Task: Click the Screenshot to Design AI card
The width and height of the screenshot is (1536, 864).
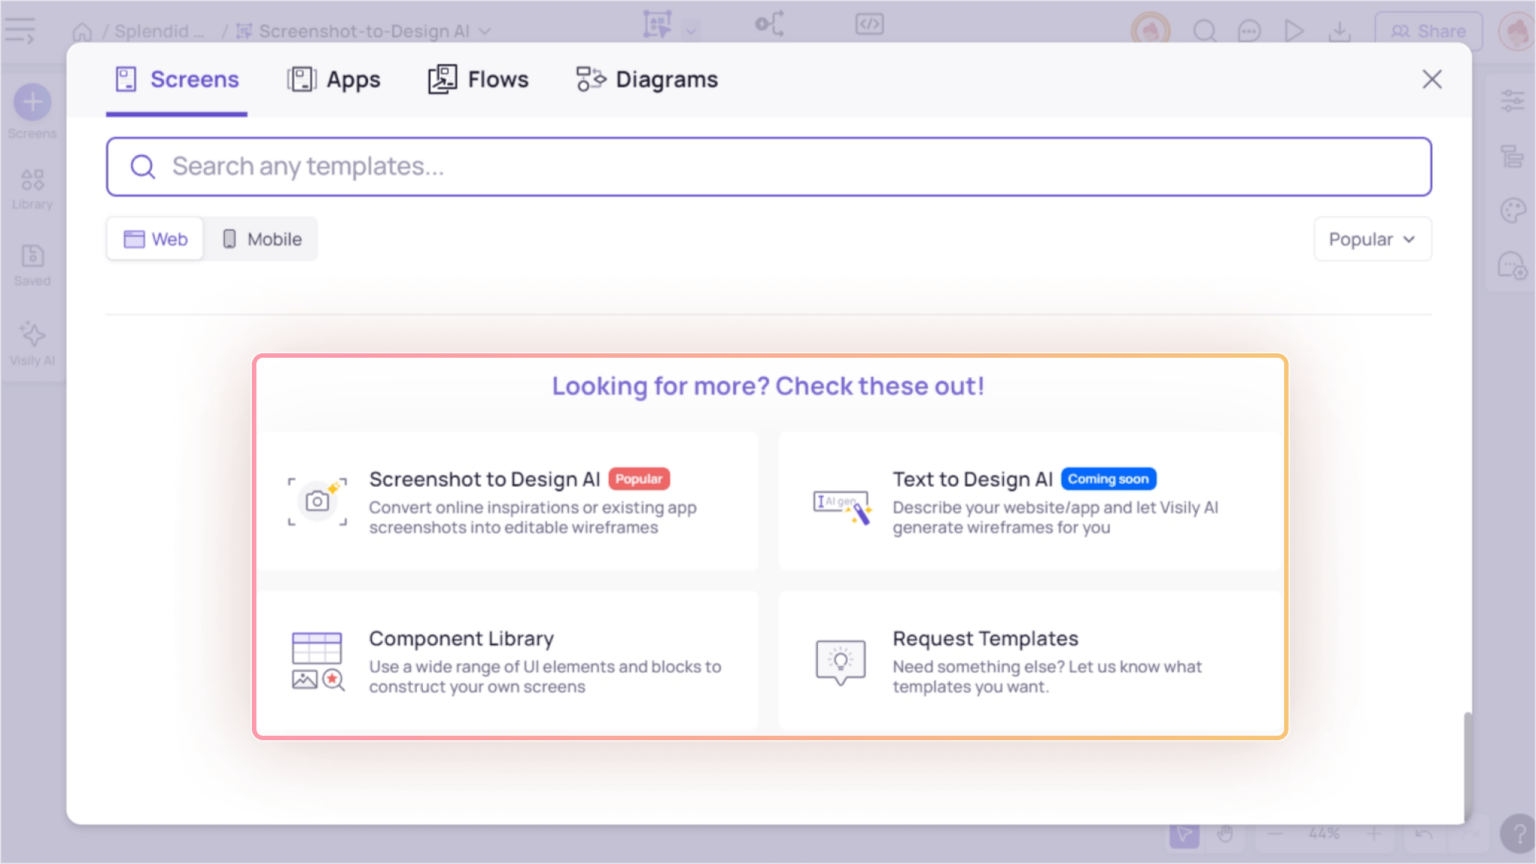Action: 510,501
